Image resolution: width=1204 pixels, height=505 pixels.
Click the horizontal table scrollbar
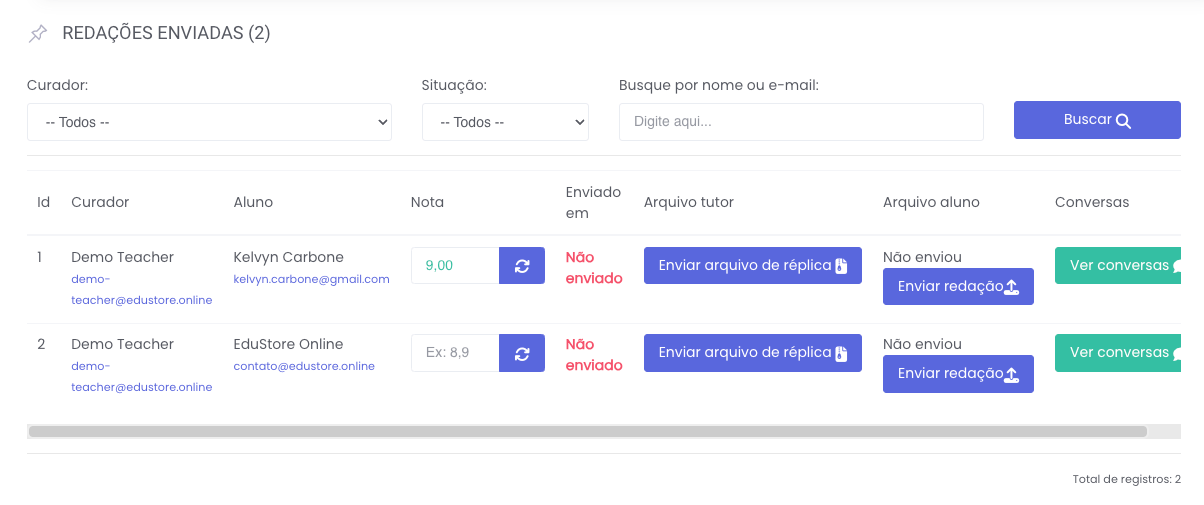(x=588, y=432)
